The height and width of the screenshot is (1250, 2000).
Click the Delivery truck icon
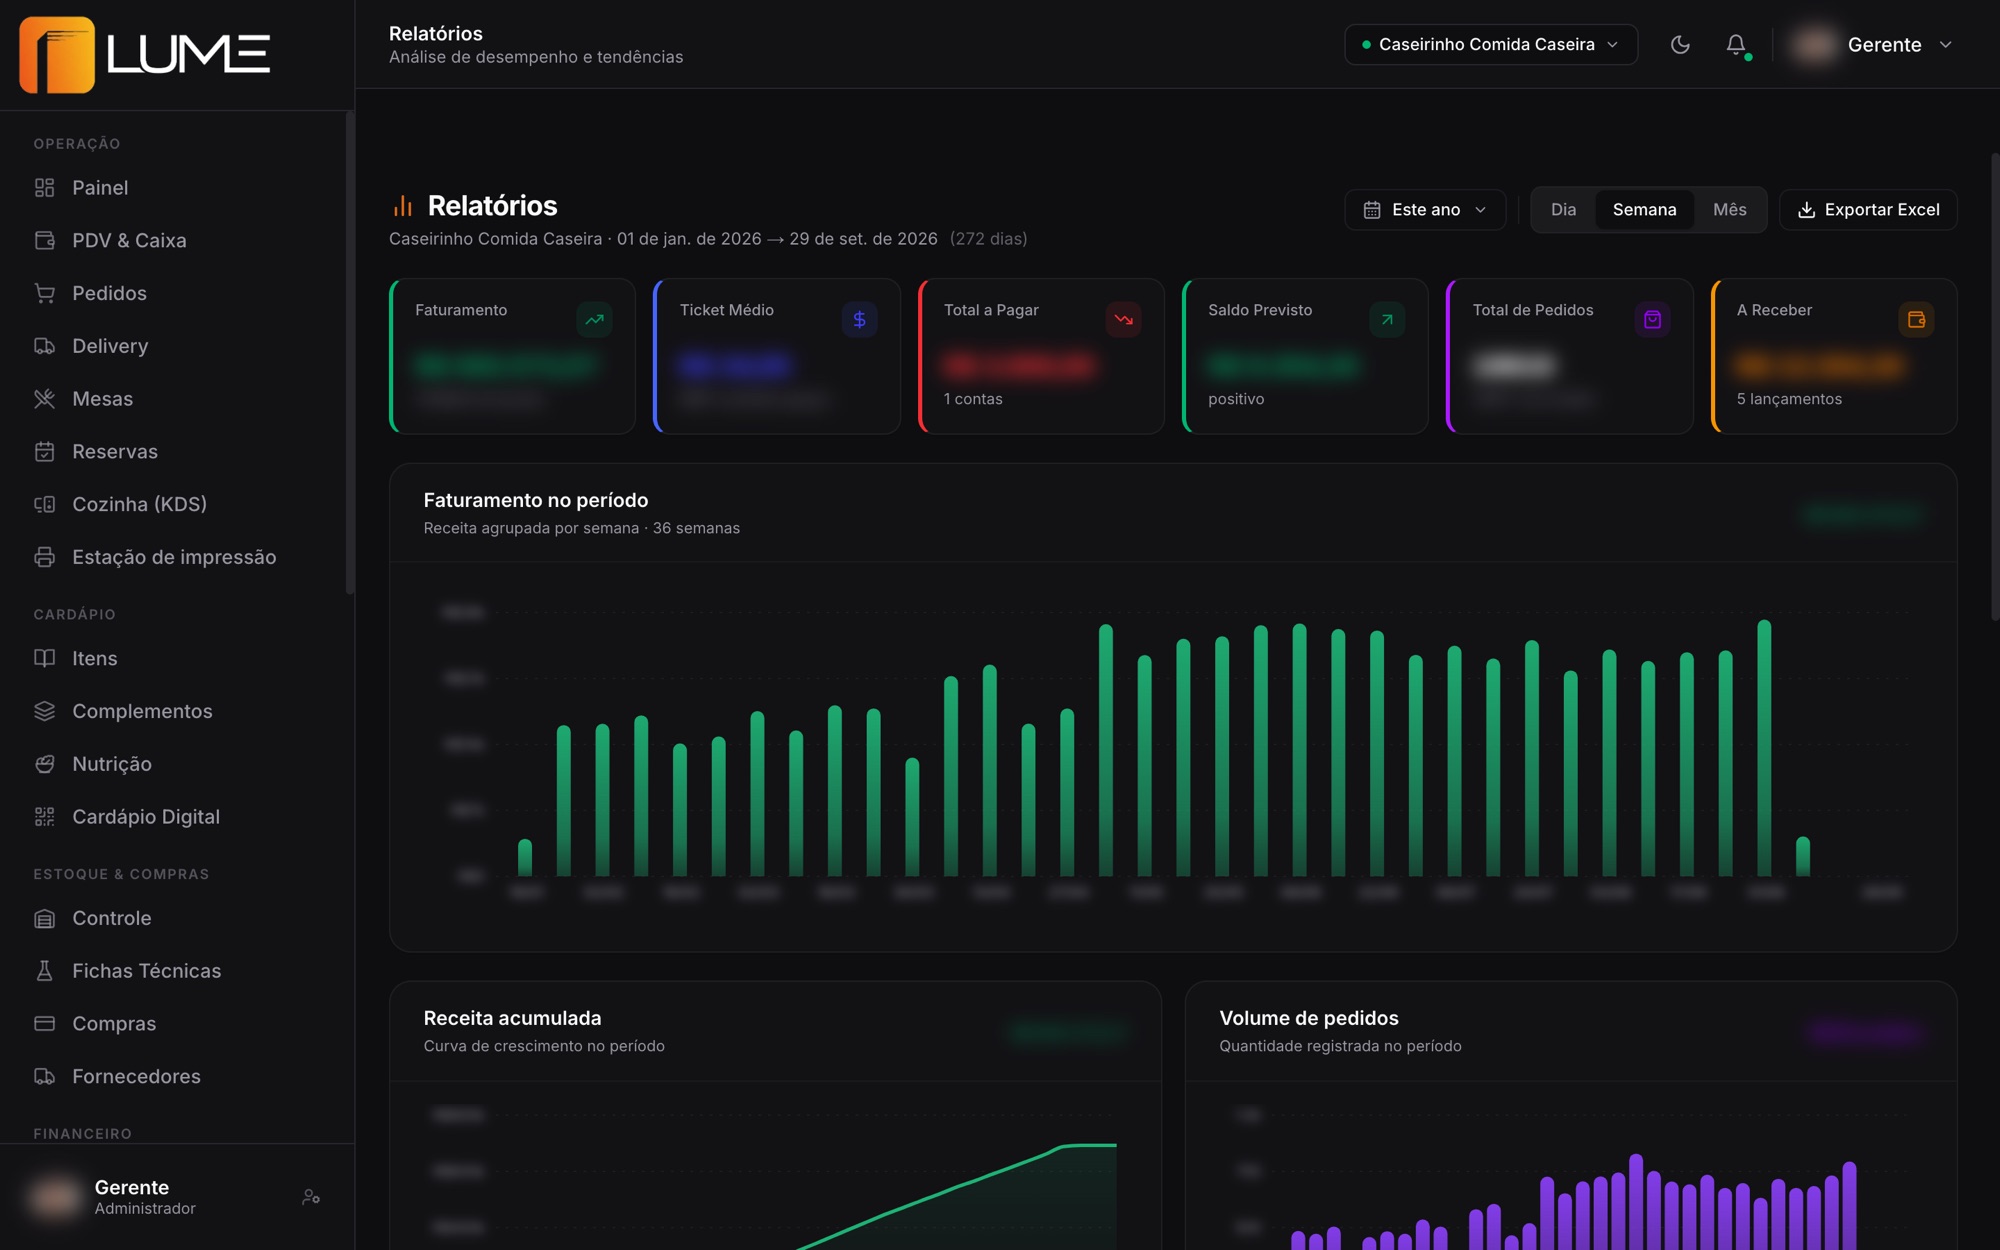pyautogui.click(x=44, y=346)
